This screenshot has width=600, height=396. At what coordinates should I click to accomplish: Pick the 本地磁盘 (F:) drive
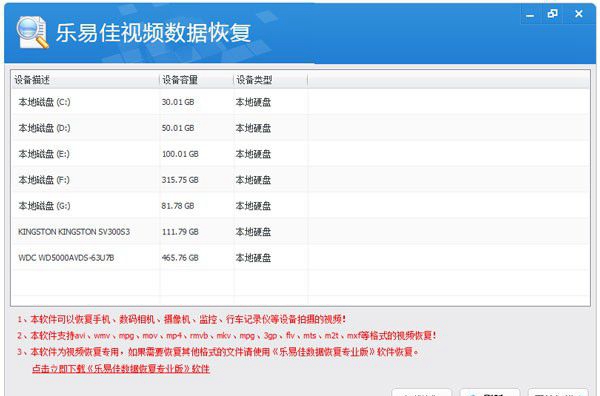[301, 180]
